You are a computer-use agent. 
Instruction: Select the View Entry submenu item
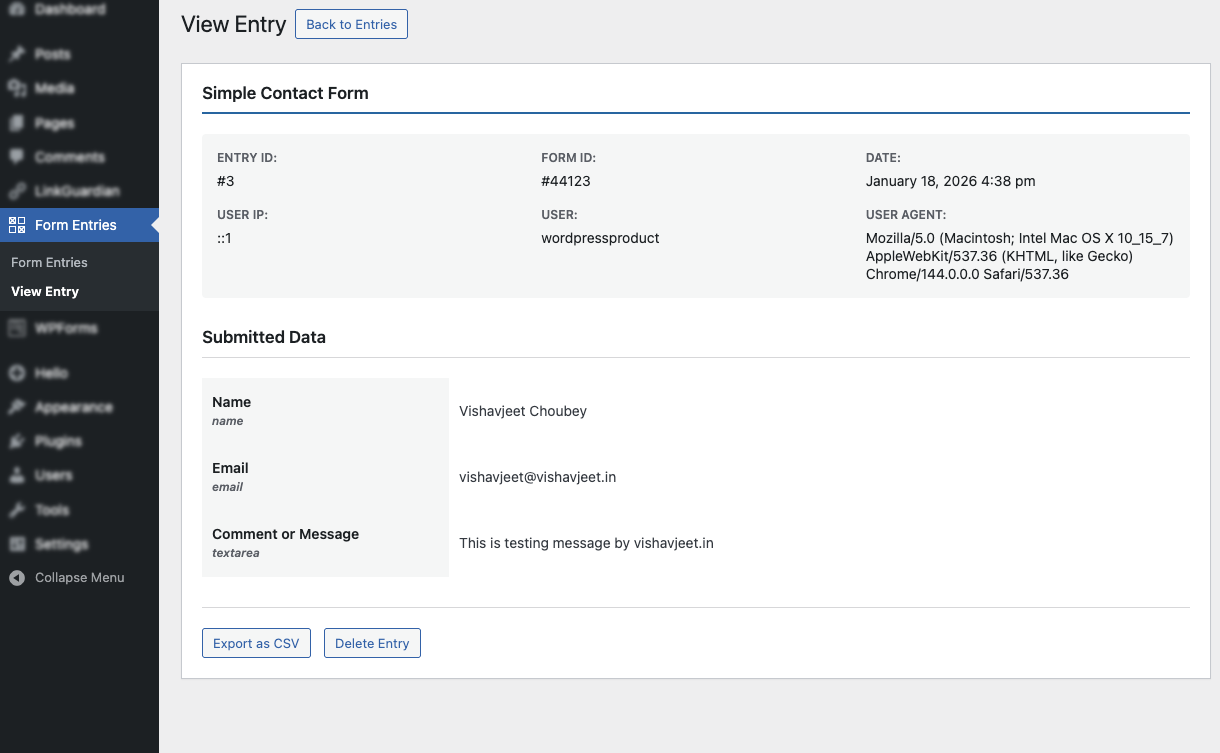click(x=45, y=291)
